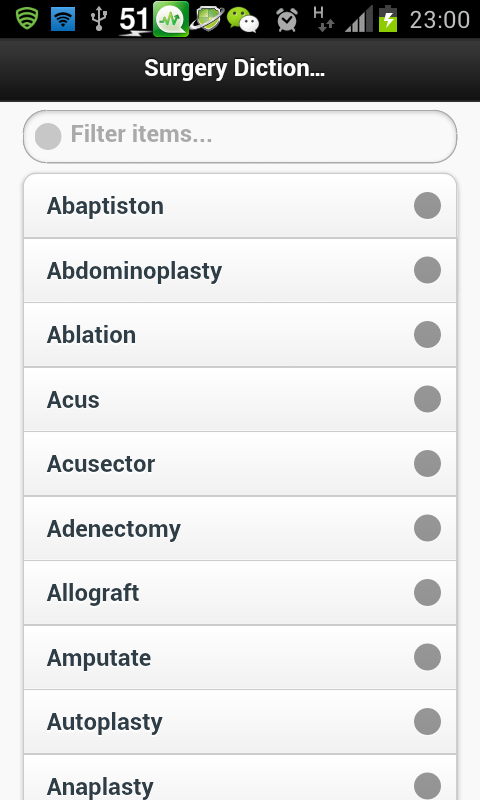Tap the gray circle icon beside Abaptiston
The width and height of the screenshot is (480, 800).
click(x=427, y=206)
